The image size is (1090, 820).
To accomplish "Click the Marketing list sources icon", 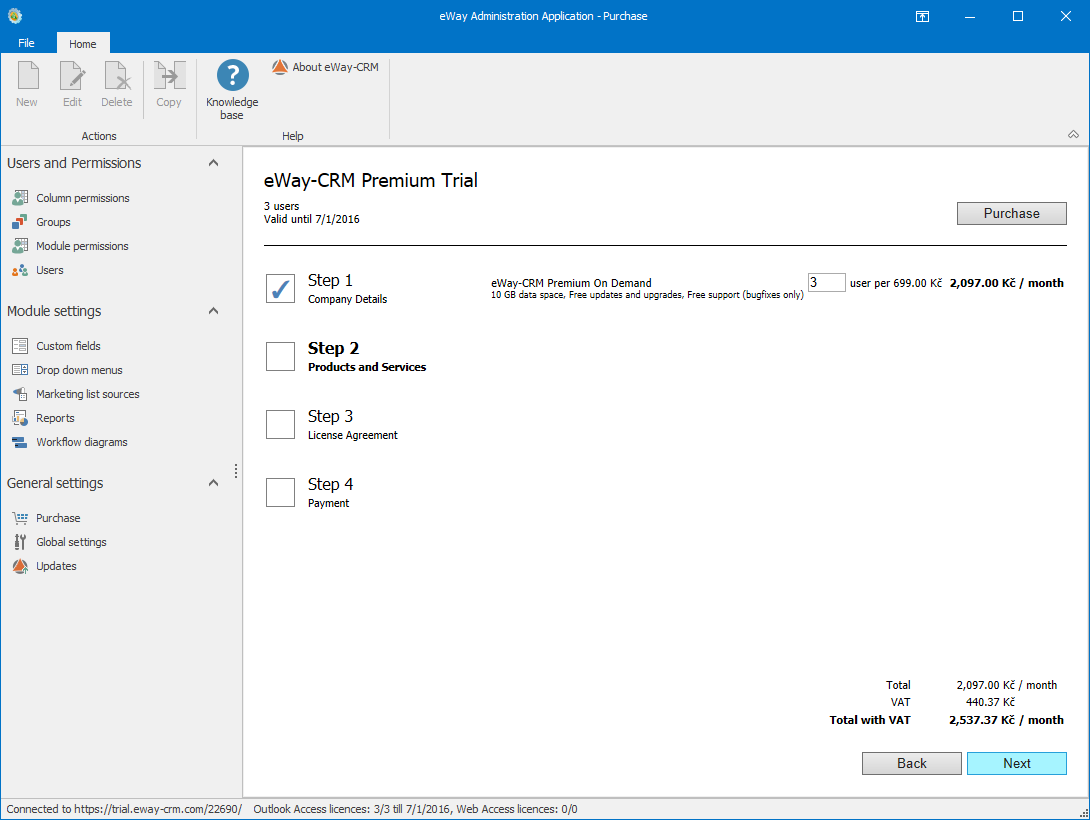I will click(x=20, y=394).
